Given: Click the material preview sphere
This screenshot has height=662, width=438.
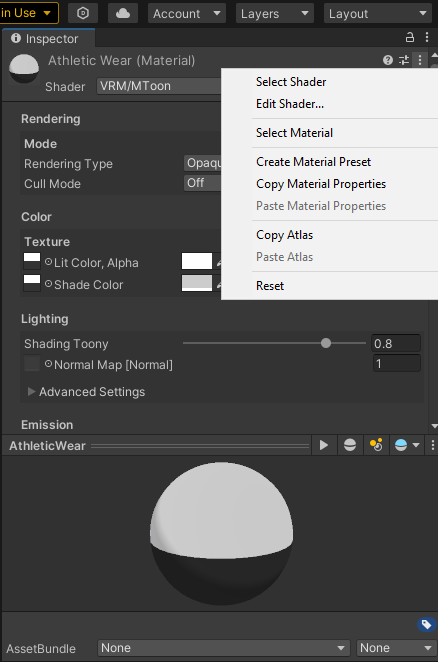Looking at the screenshot, I should [x=221, y=534].
